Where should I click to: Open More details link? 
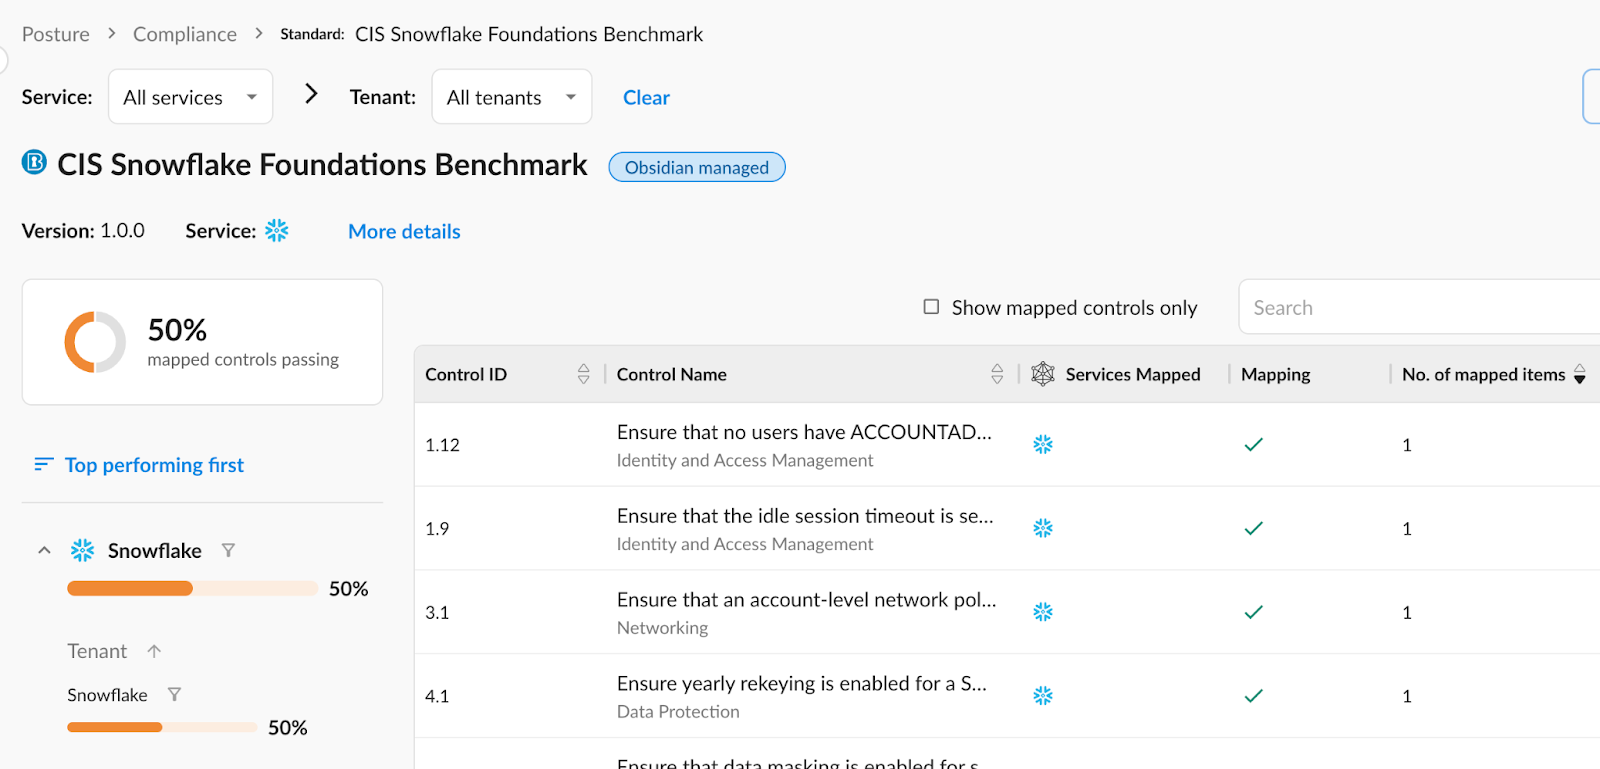tap(404, 231)
